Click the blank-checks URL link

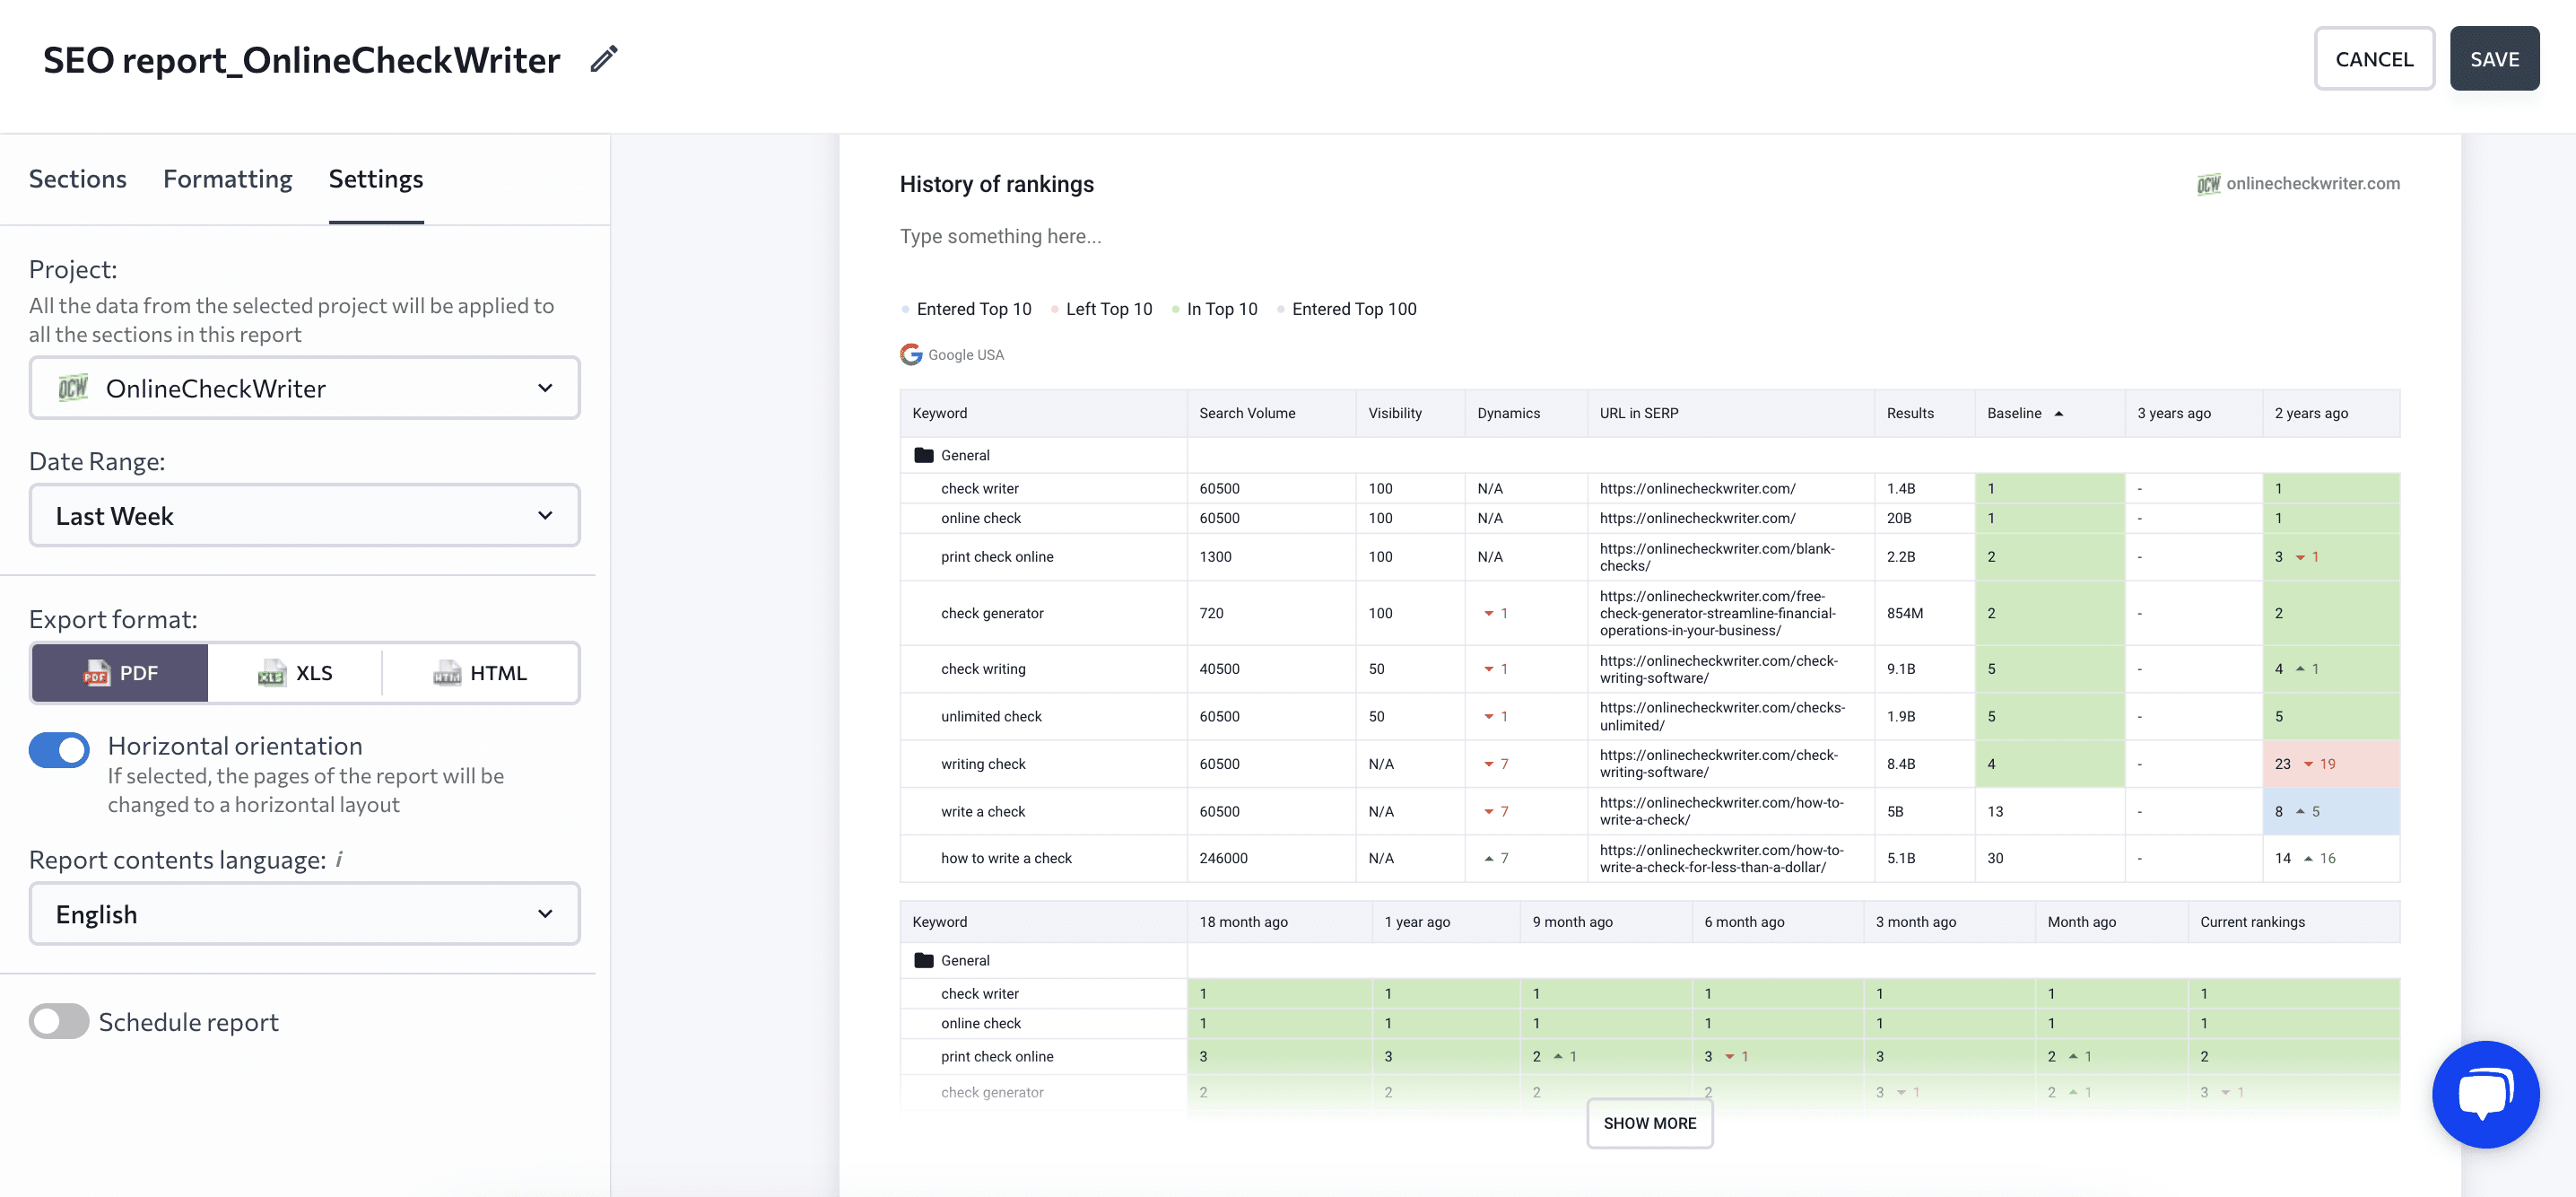[1716, 557]
